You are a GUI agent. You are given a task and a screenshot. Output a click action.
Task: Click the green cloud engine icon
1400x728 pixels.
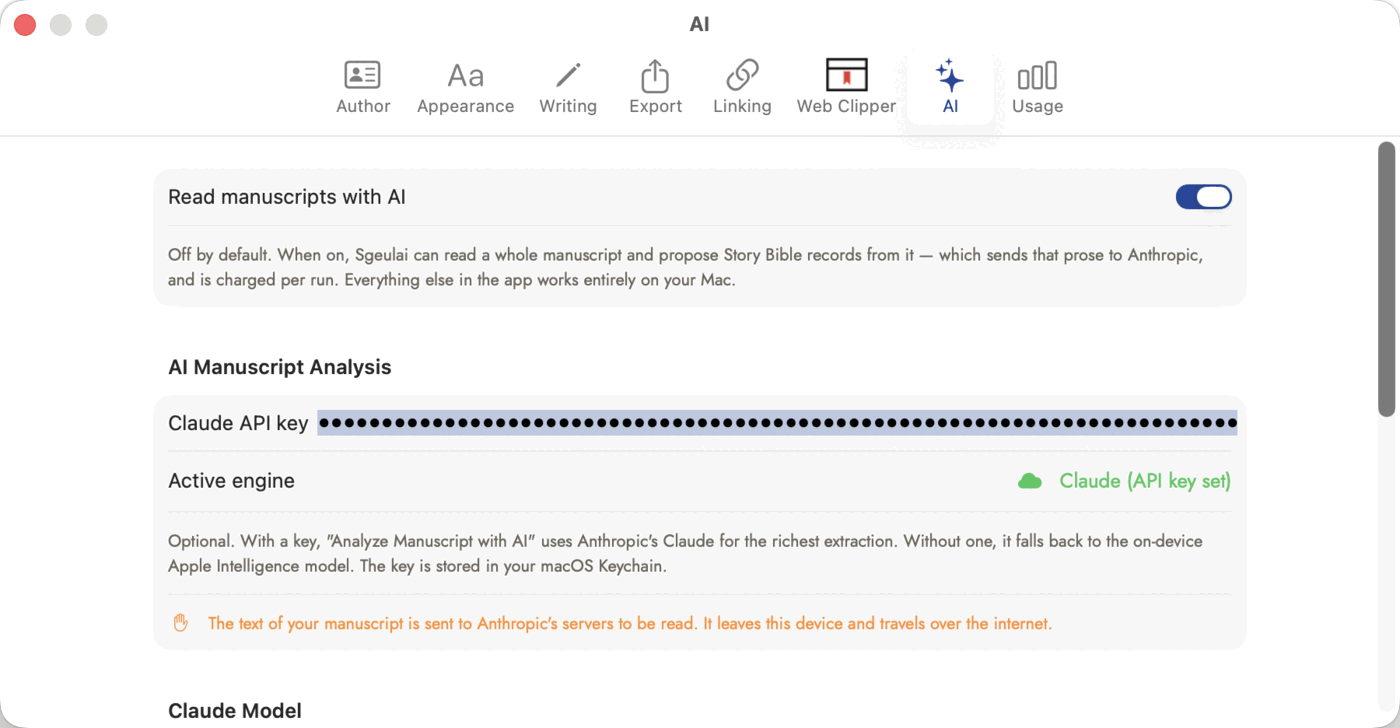pyautogui.click(x=1029, y=482)
